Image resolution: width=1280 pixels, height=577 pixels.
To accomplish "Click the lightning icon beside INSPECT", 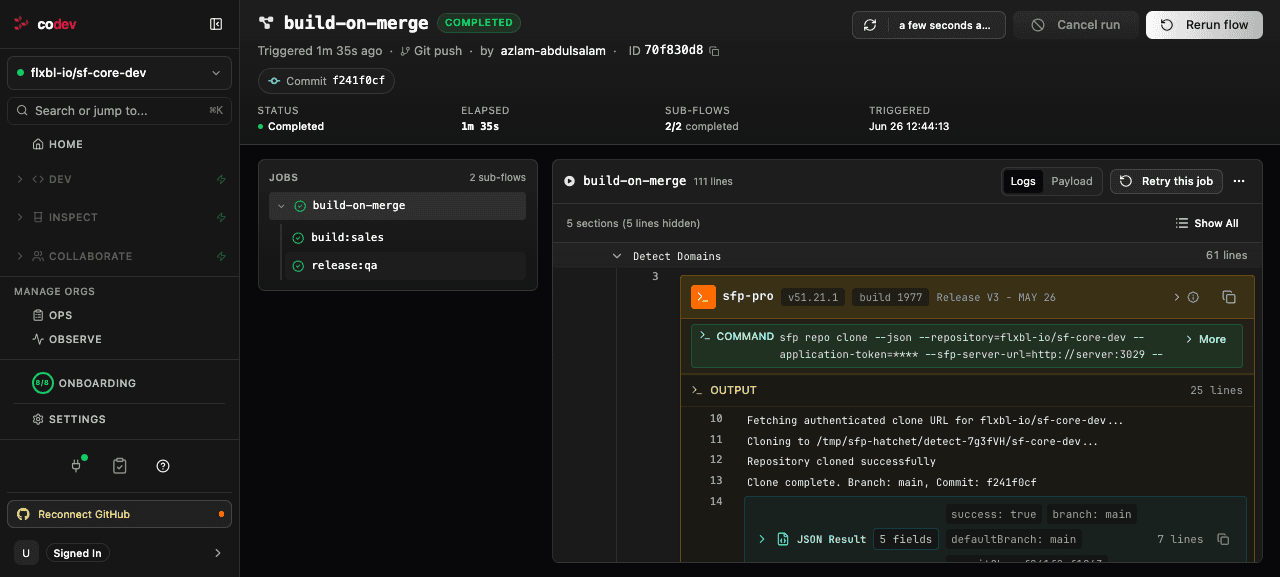I will [x=221, y=217].
